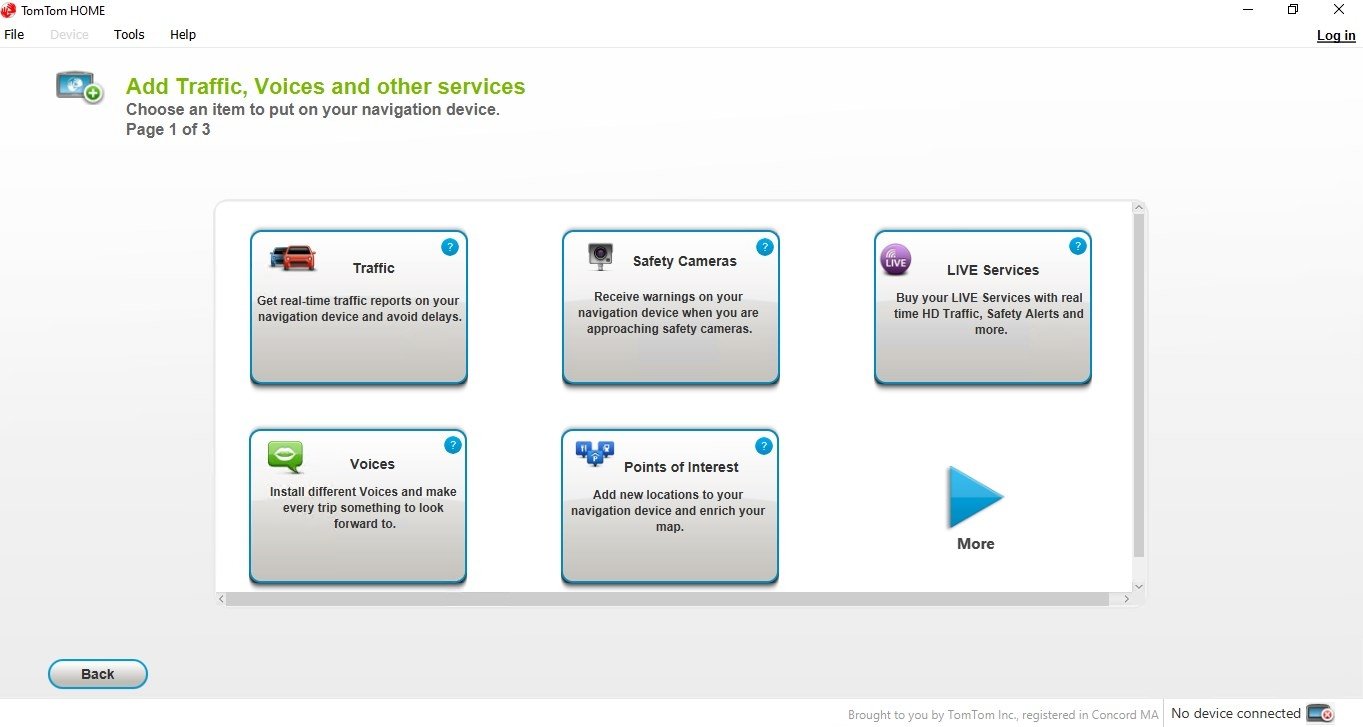This screenshot has height=727, width=1363.
Task: Select the Voices card
Action: (358, 506)
